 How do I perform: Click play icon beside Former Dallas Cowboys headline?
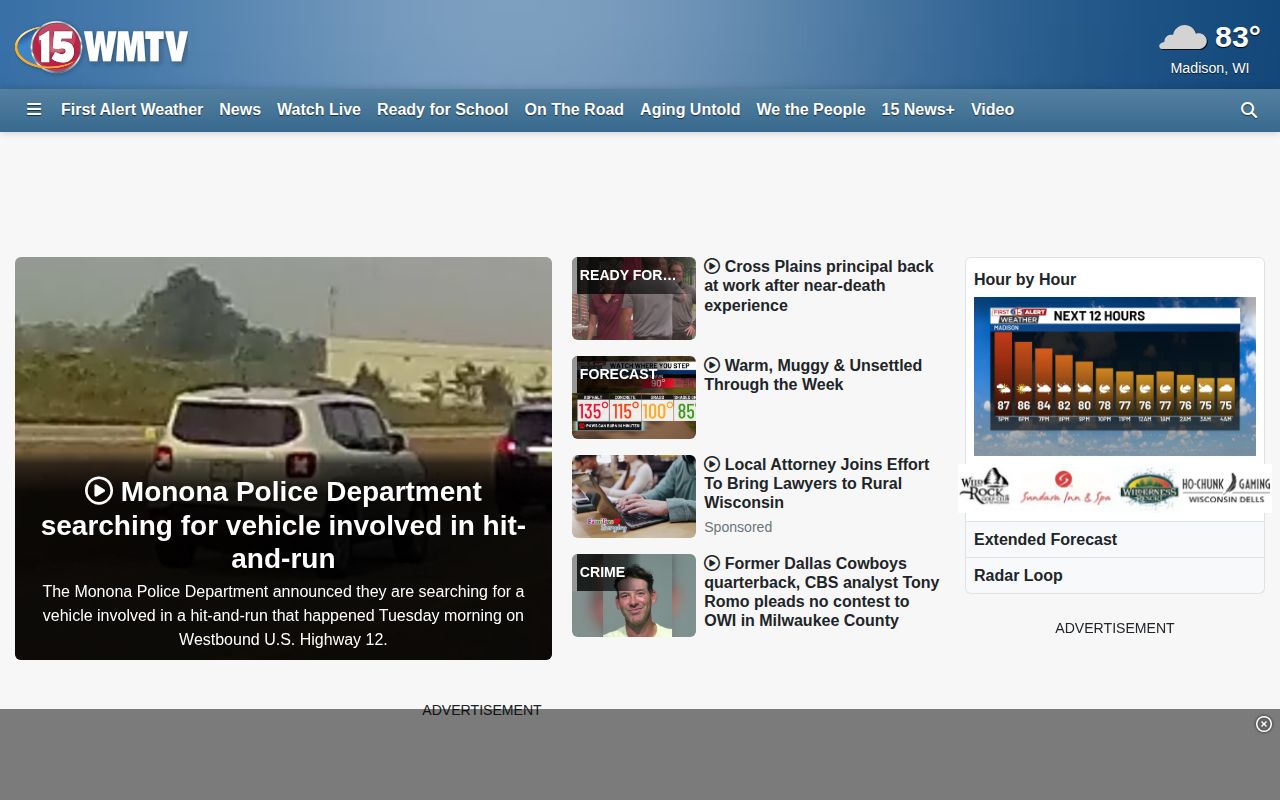tap(712, 563)
